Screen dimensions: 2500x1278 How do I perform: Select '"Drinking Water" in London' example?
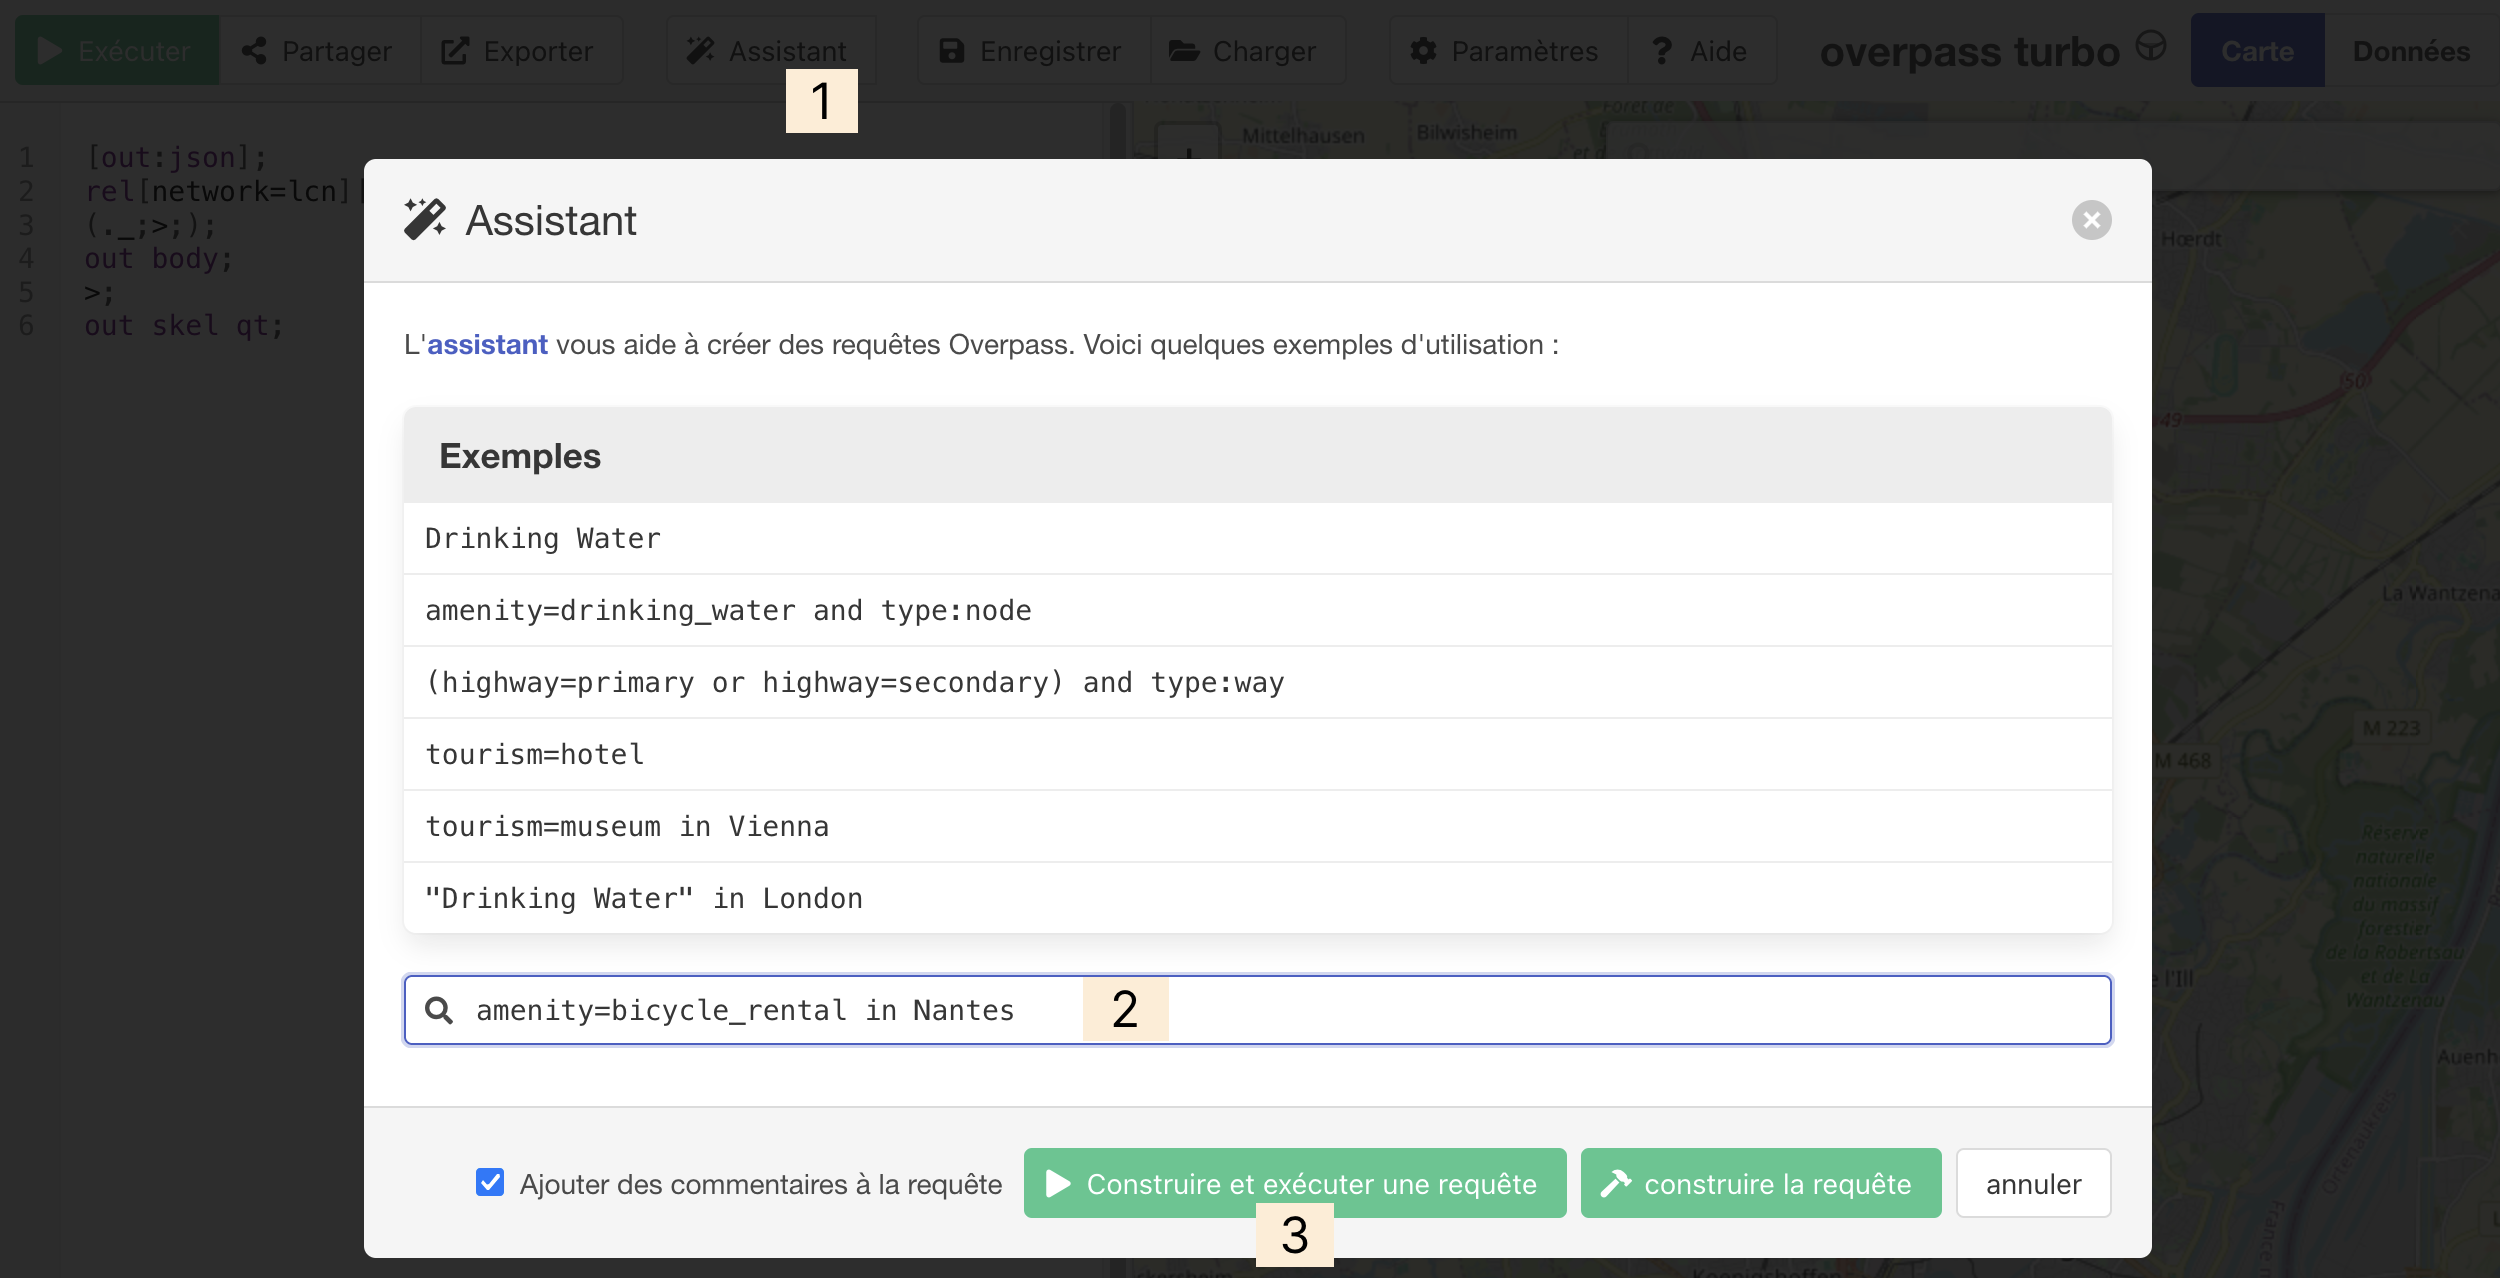1257,898
